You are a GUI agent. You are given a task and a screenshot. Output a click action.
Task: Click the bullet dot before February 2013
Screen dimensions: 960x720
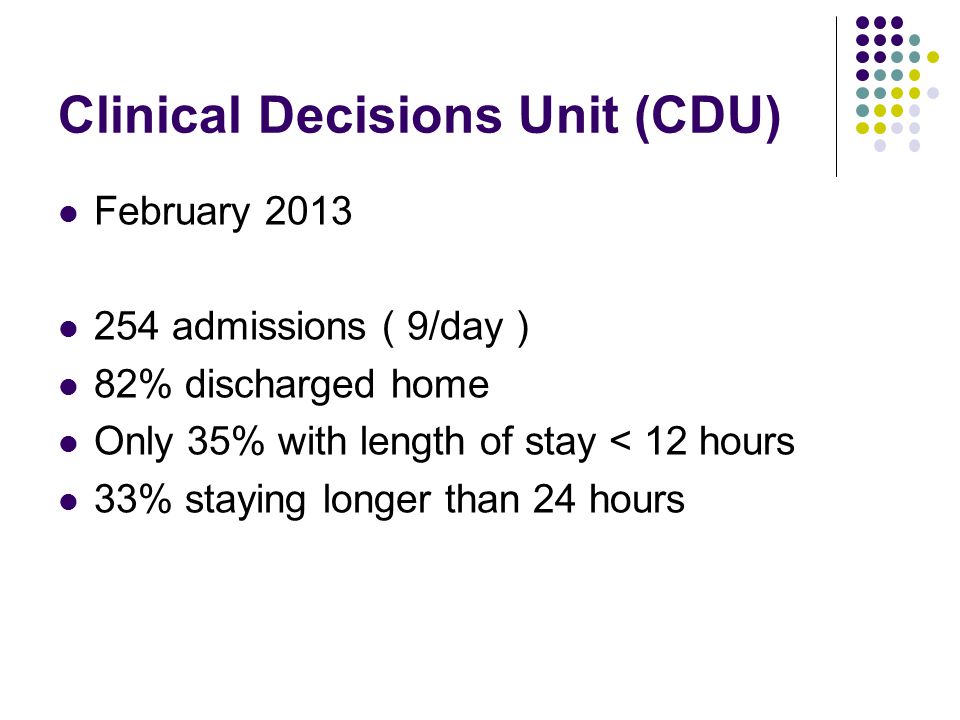[x=69, y=214]
